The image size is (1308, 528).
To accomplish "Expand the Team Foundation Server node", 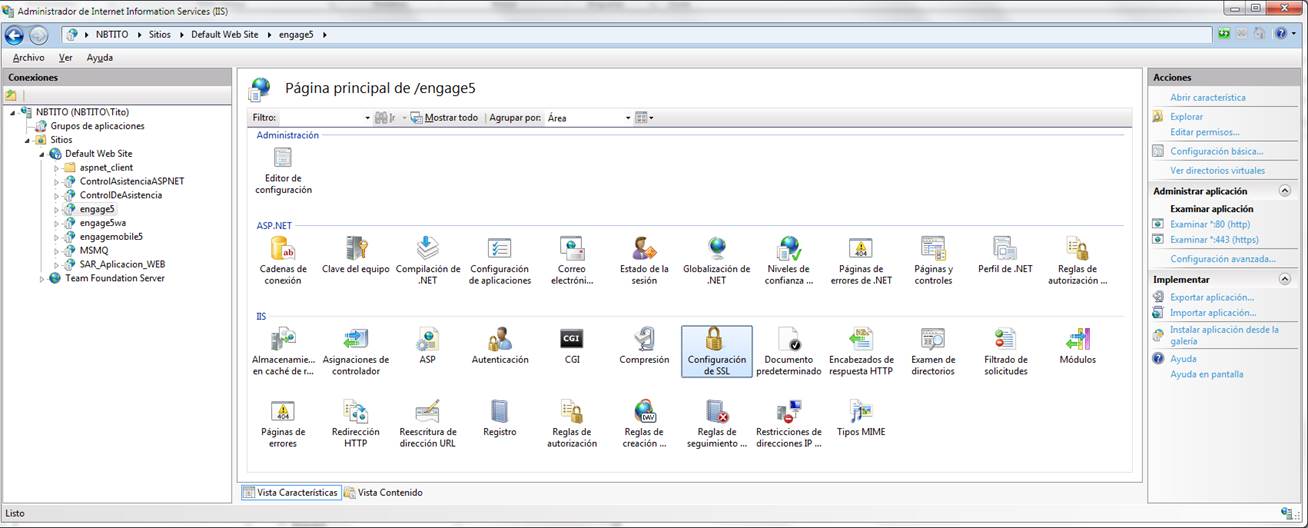I will coord(43,279).
